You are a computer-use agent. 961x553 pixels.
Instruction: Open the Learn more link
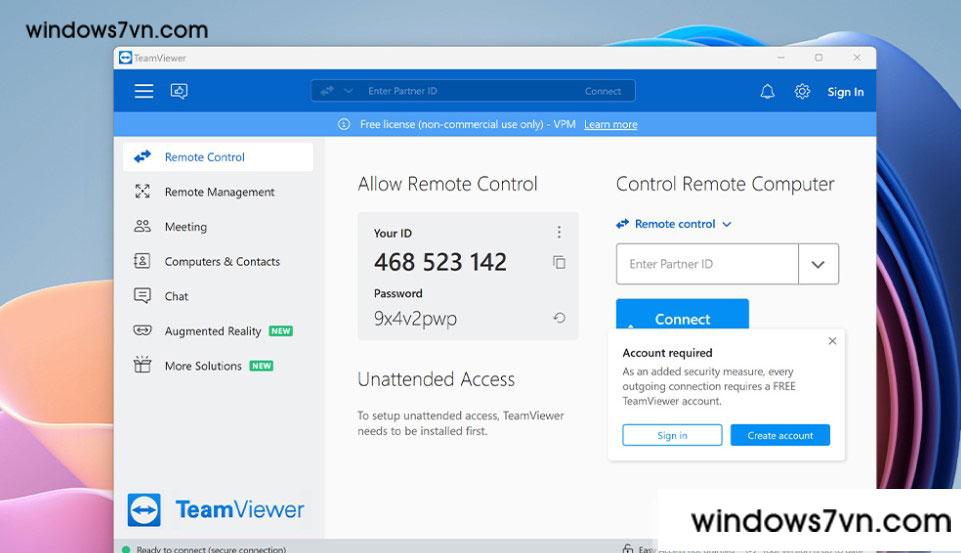(x=610, y=124)
